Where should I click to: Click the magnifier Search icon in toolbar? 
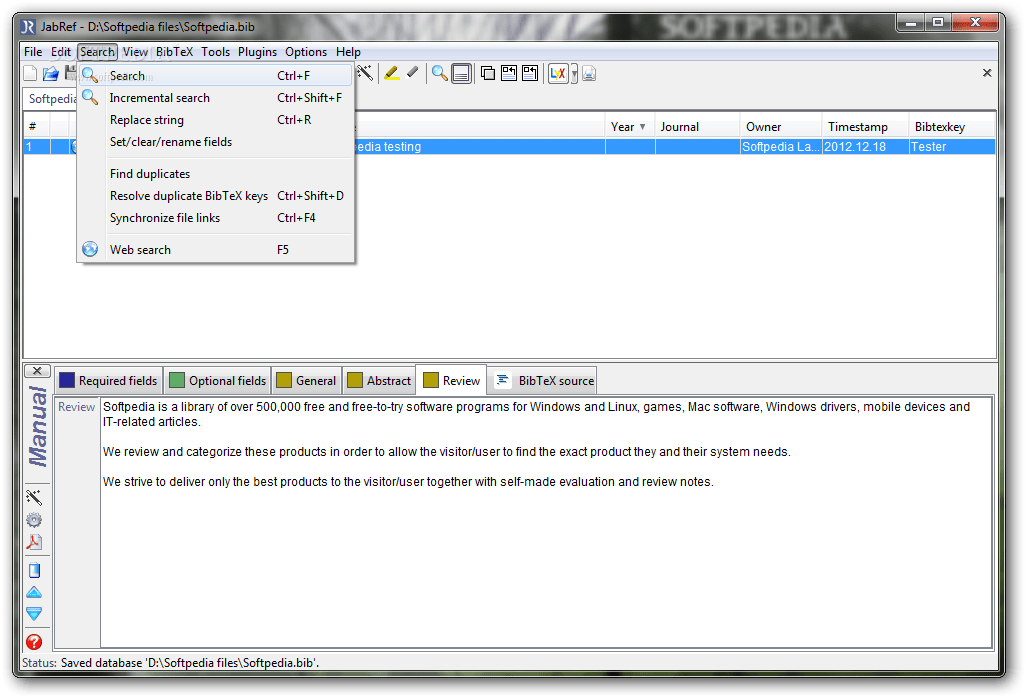coord(440,73)
